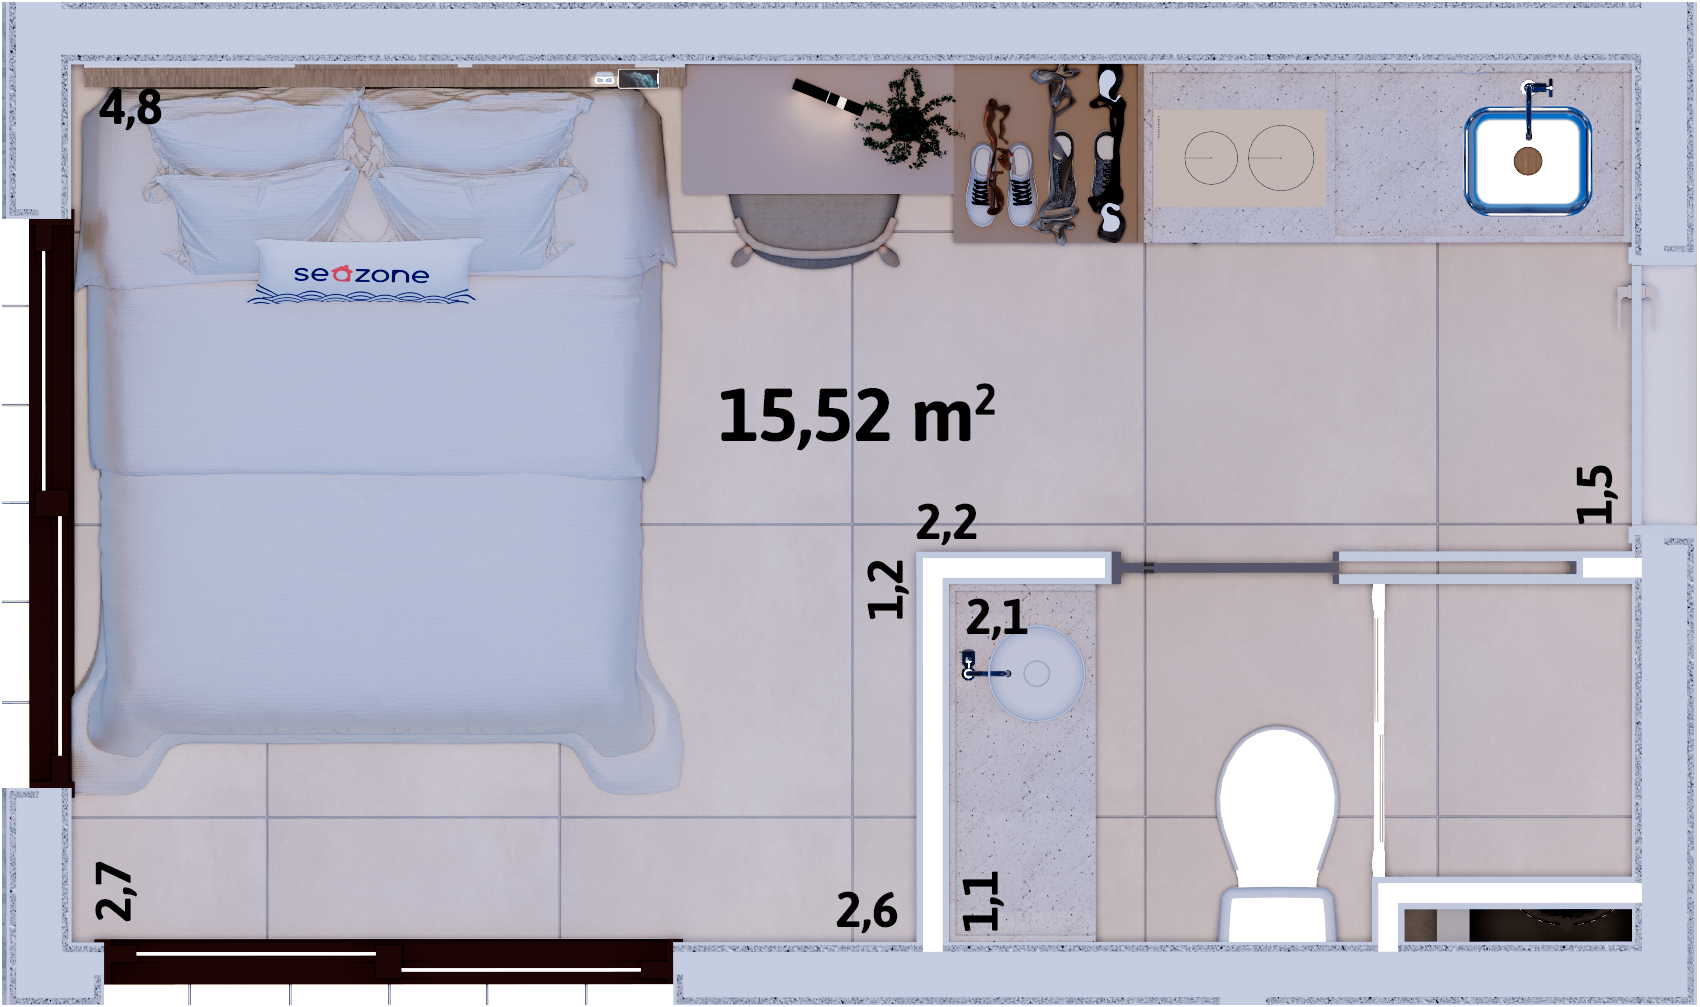Select the blue kitchen sink

1527,161
